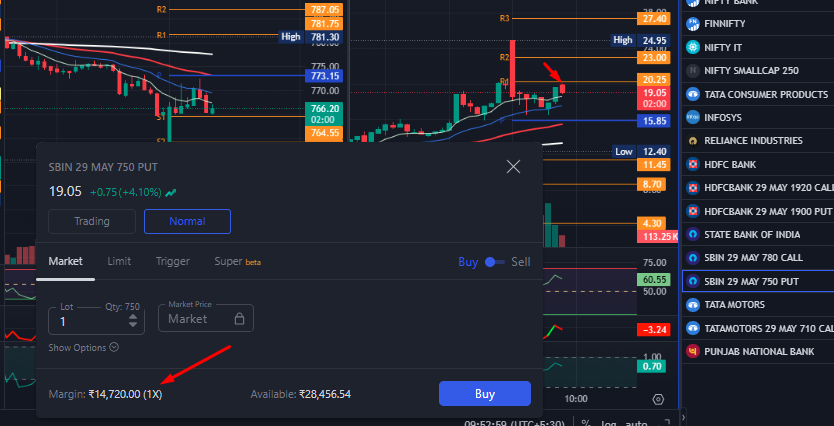The width and height of the screenshot is (834, 426).
Task: Collapse the watchlist side panel arrow
Action: coord(683,417)
